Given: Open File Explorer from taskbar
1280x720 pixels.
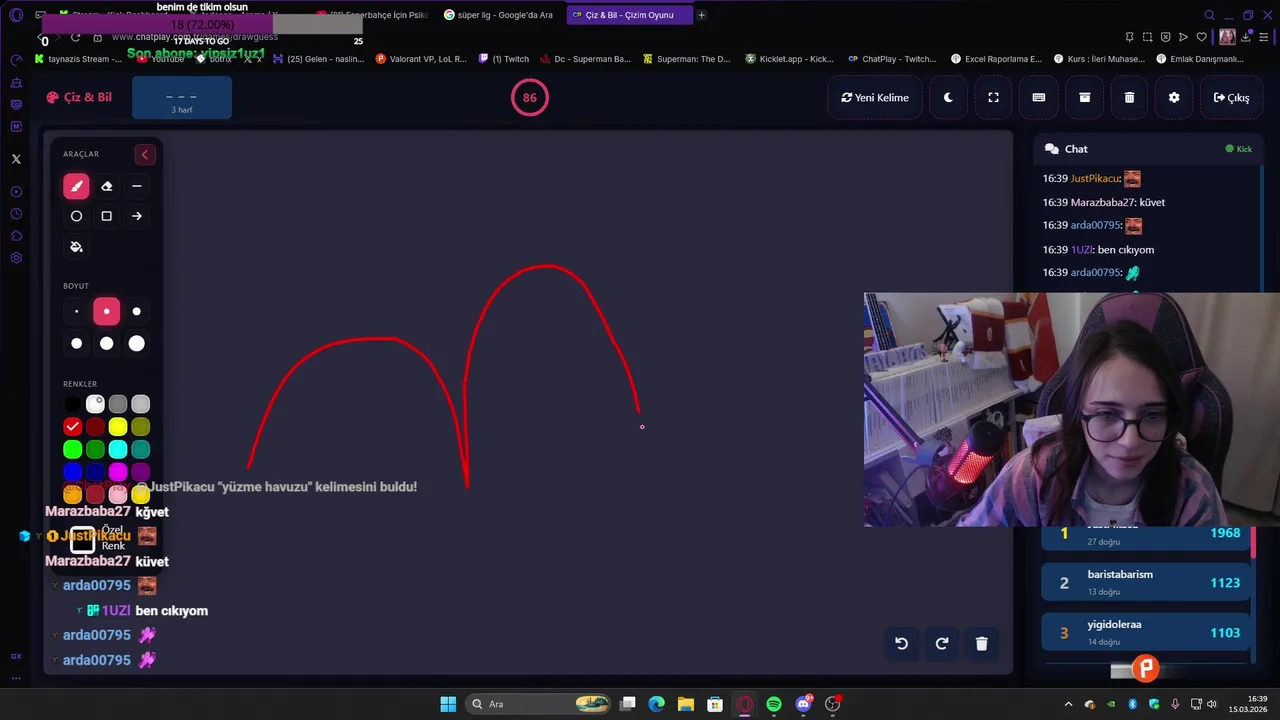Looking at the screenshot, I should (x=686, y=704).
